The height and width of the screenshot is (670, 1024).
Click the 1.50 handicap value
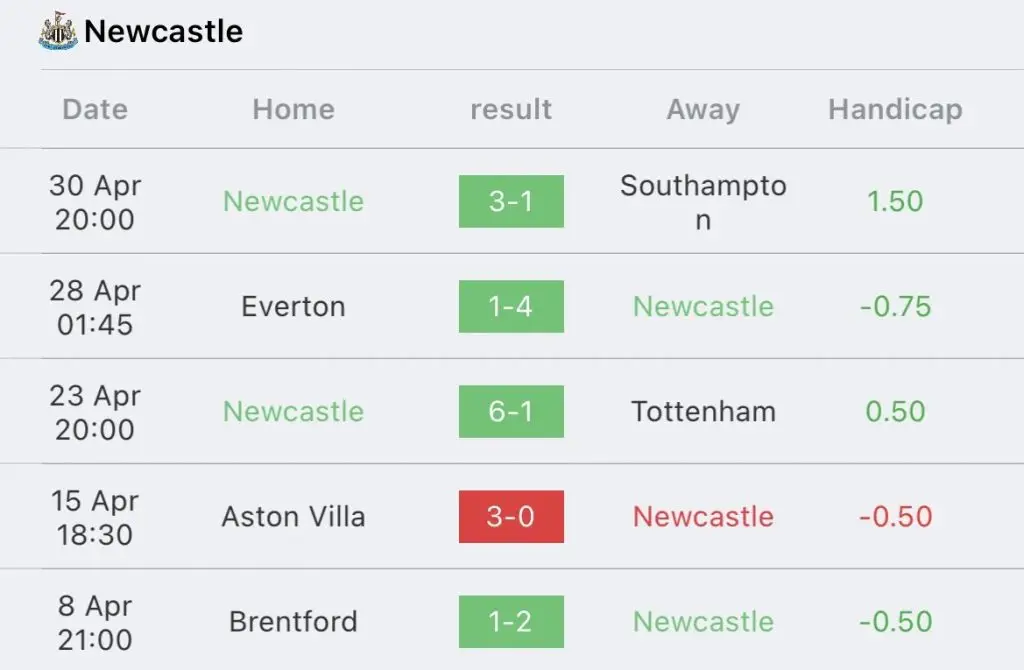(x=895, y=201)
